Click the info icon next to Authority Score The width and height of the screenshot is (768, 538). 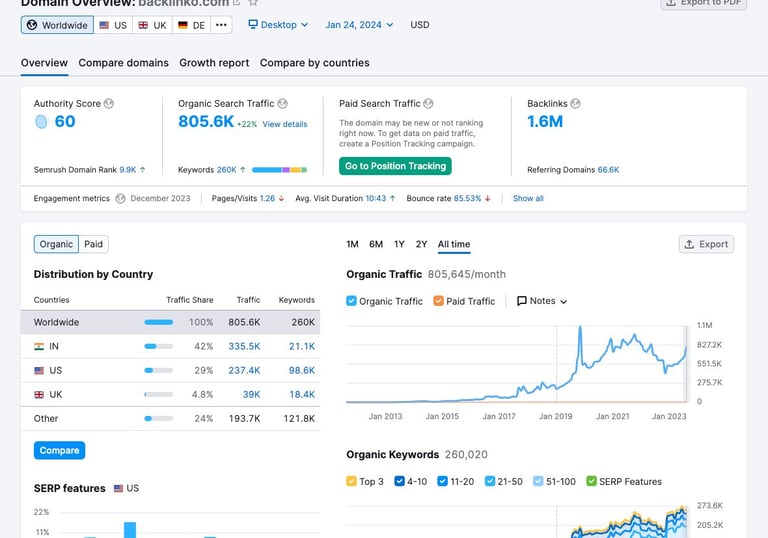(x=109, y=103)
